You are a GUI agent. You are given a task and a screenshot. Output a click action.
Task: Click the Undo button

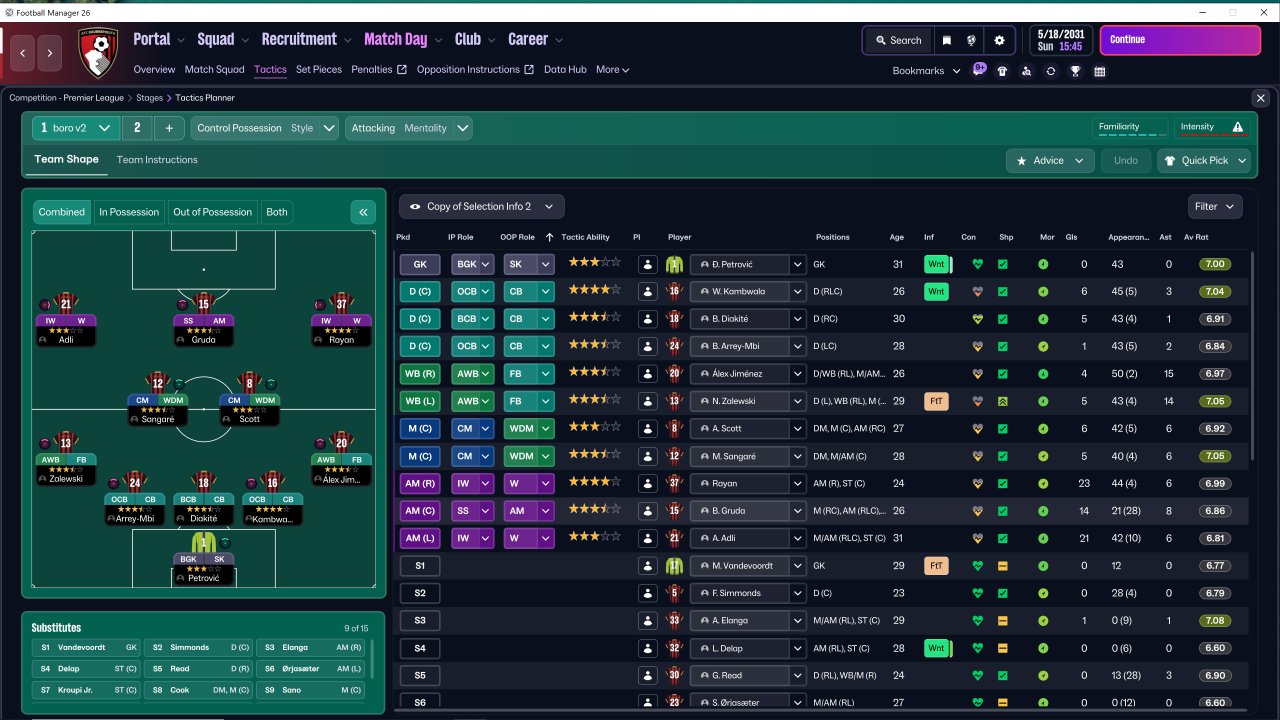point(1126,161)
